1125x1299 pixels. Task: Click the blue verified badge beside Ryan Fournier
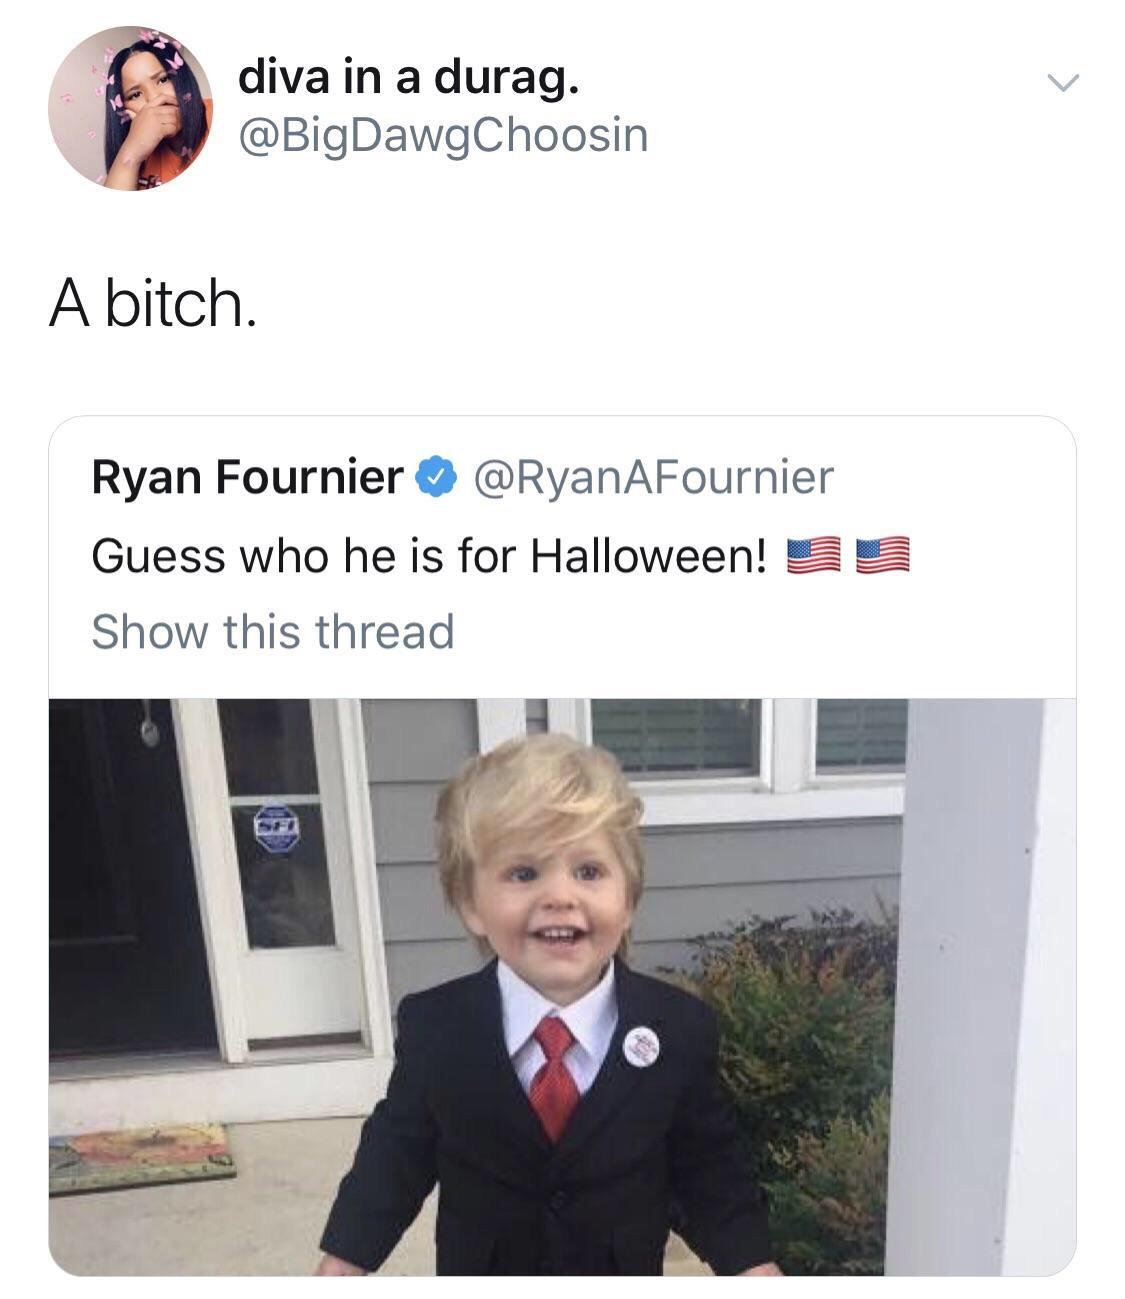435,478
